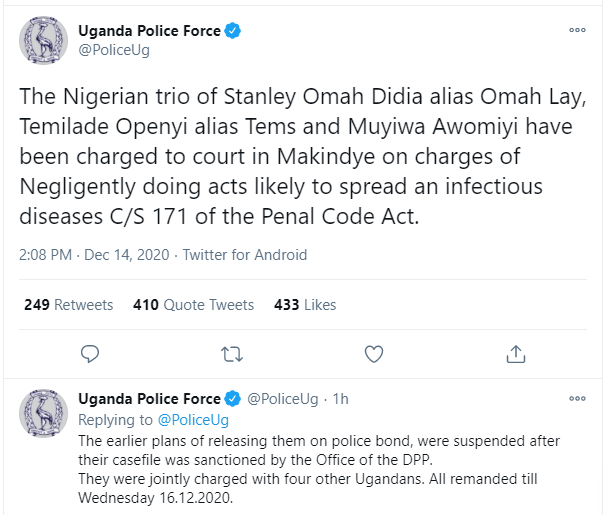The height and width of the screenshot is (515, 603).
Task: Click the @PoliceUg link after Replying to
Action: click(193, 420)
